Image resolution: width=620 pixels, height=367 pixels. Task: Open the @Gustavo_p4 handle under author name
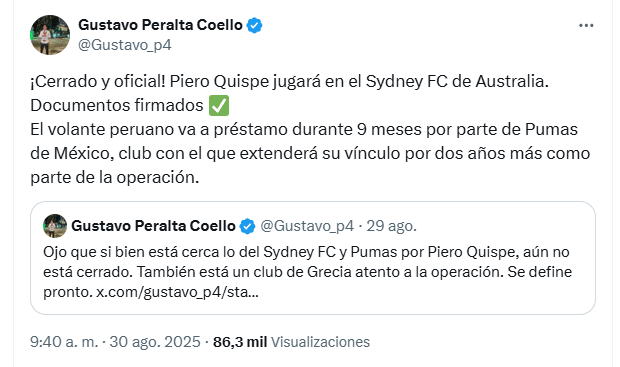coord(125,45)
